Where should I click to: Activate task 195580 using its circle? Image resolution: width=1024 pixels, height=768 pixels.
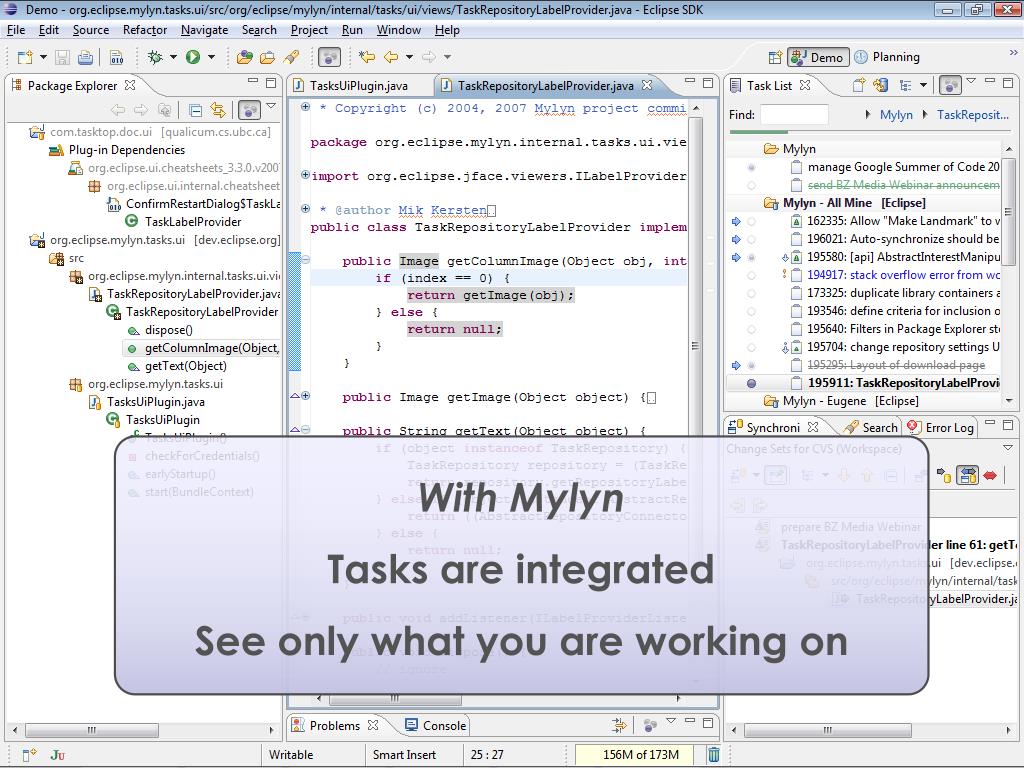coord(751,258)
